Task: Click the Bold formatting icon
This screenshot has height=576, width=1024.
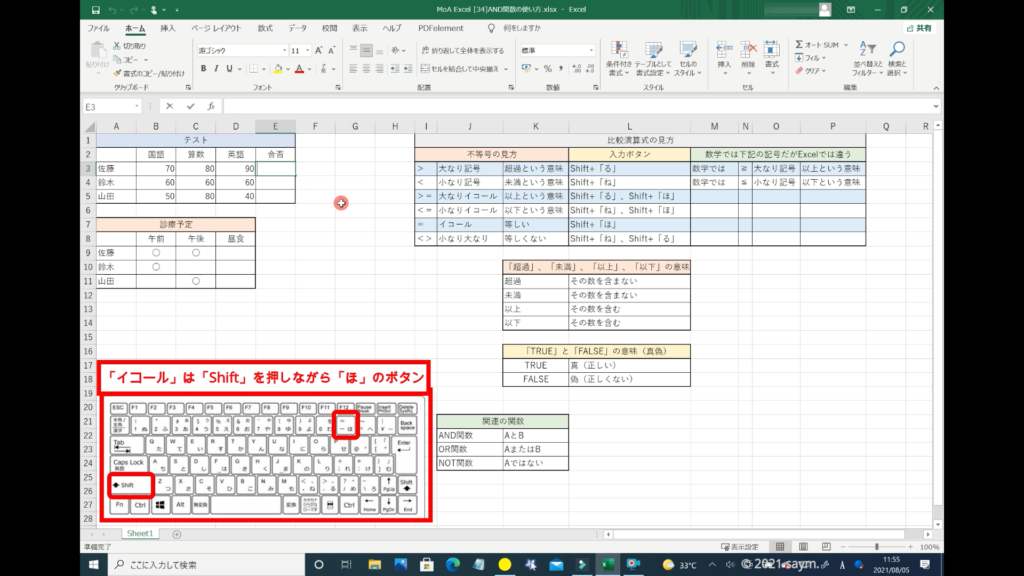Action: [203, 69]
